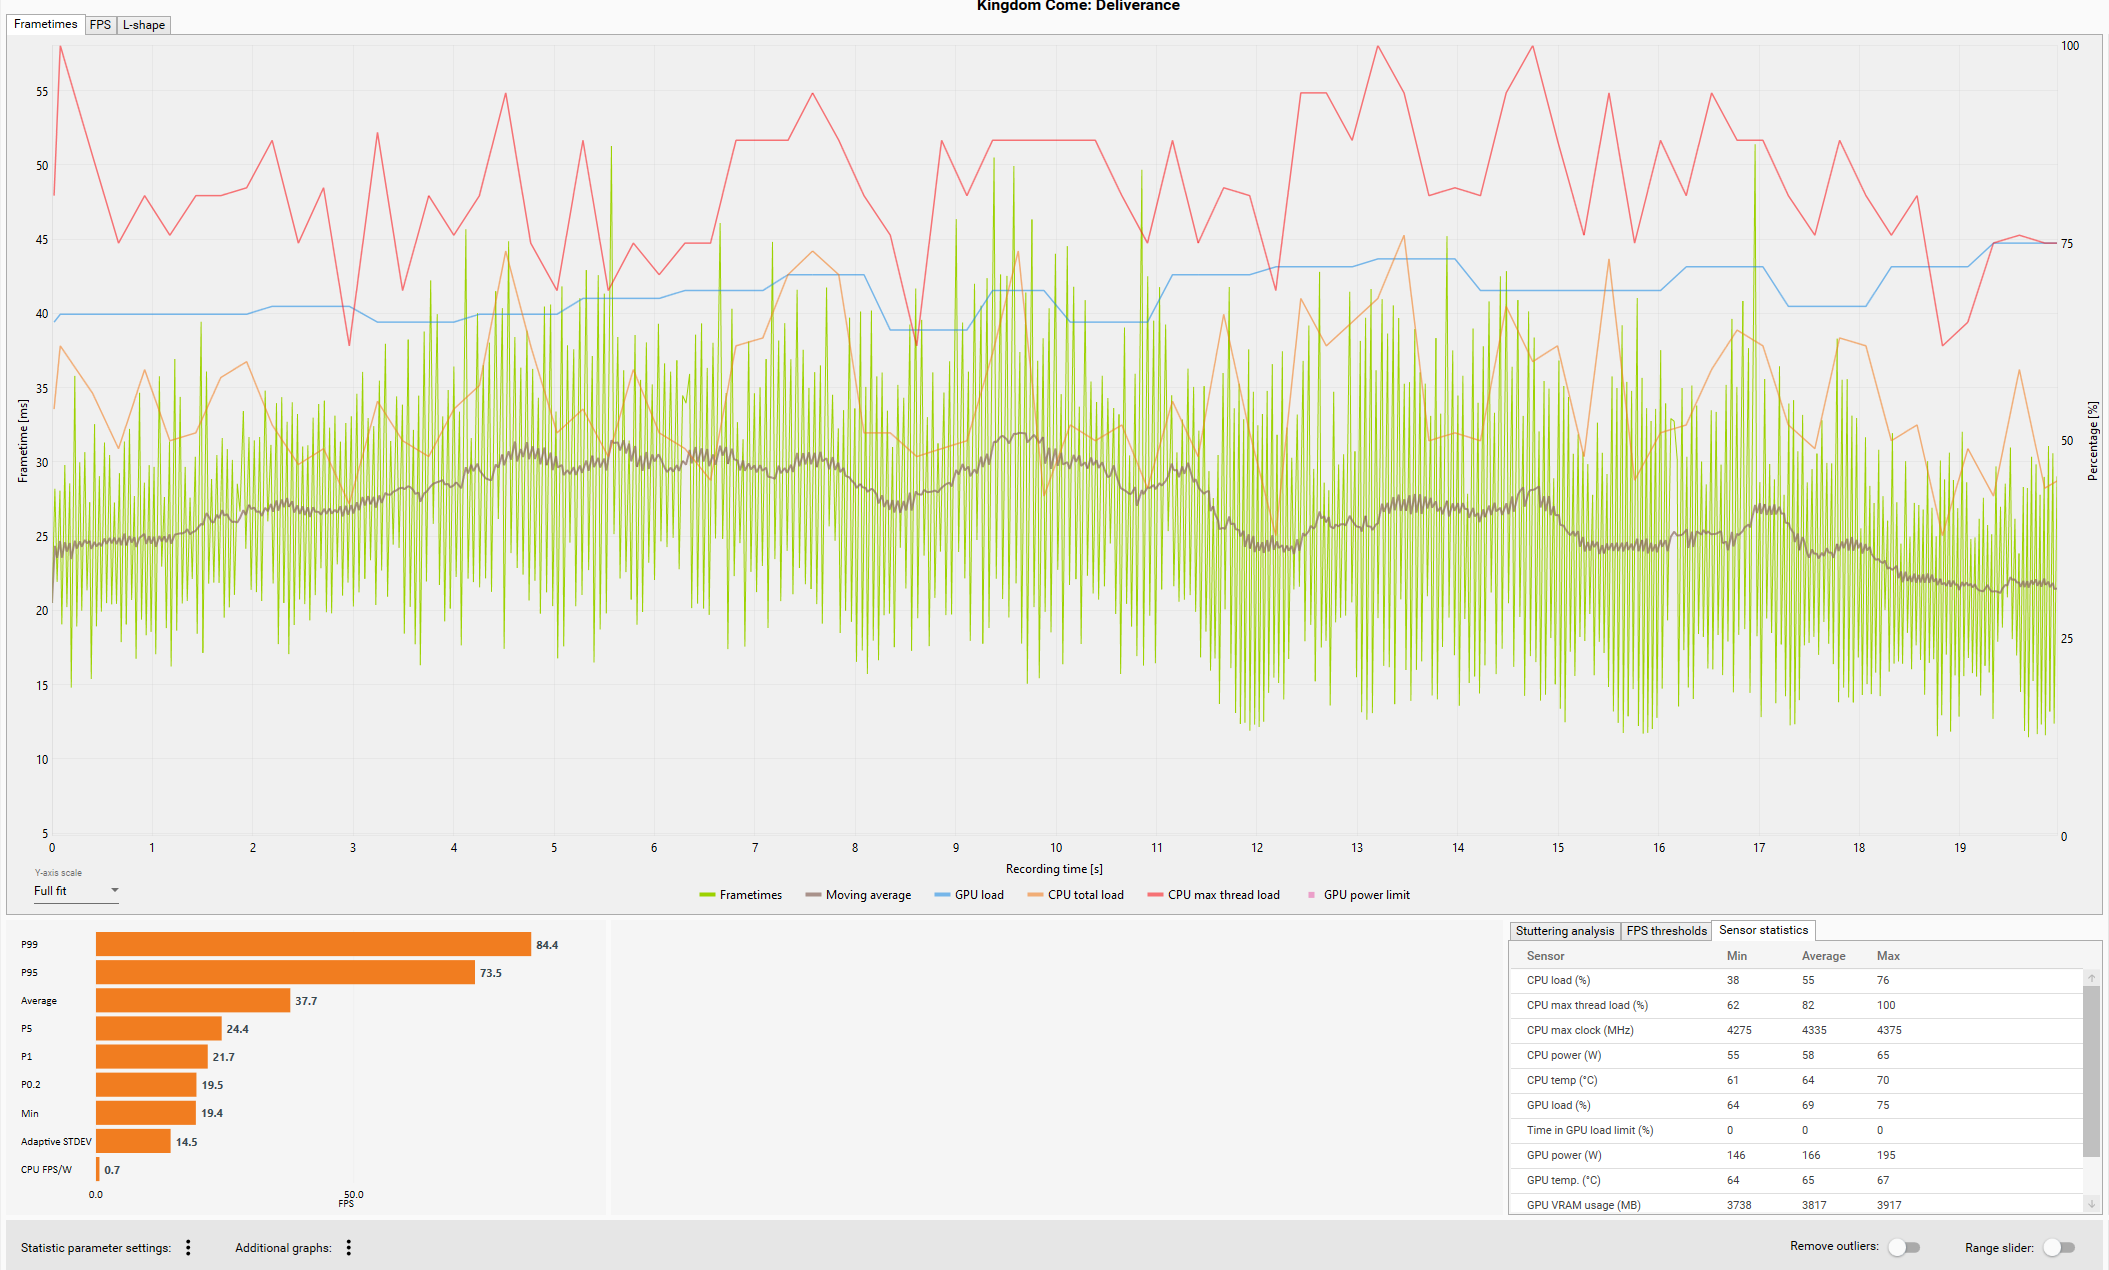Click GPU power limit legend marker
This screenshot has width=2109, height=1270.
point(1311,895)
